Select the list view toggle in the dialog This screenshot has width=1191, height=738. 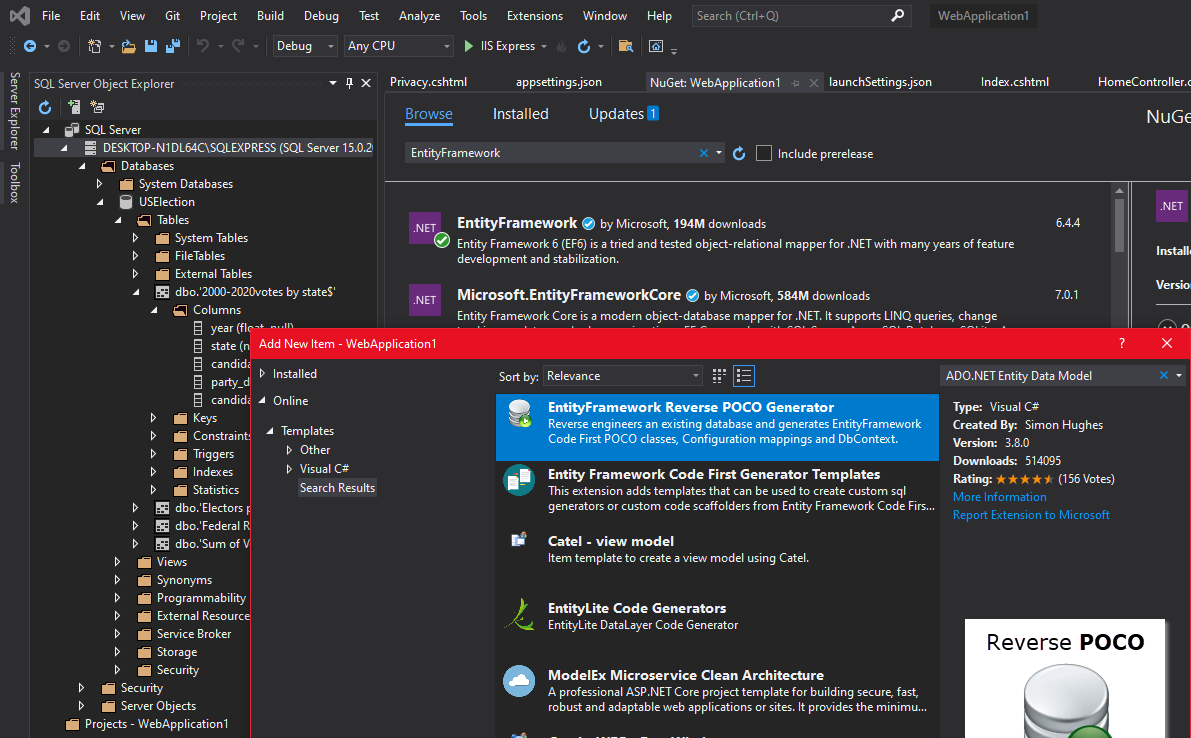pos(744,375)
